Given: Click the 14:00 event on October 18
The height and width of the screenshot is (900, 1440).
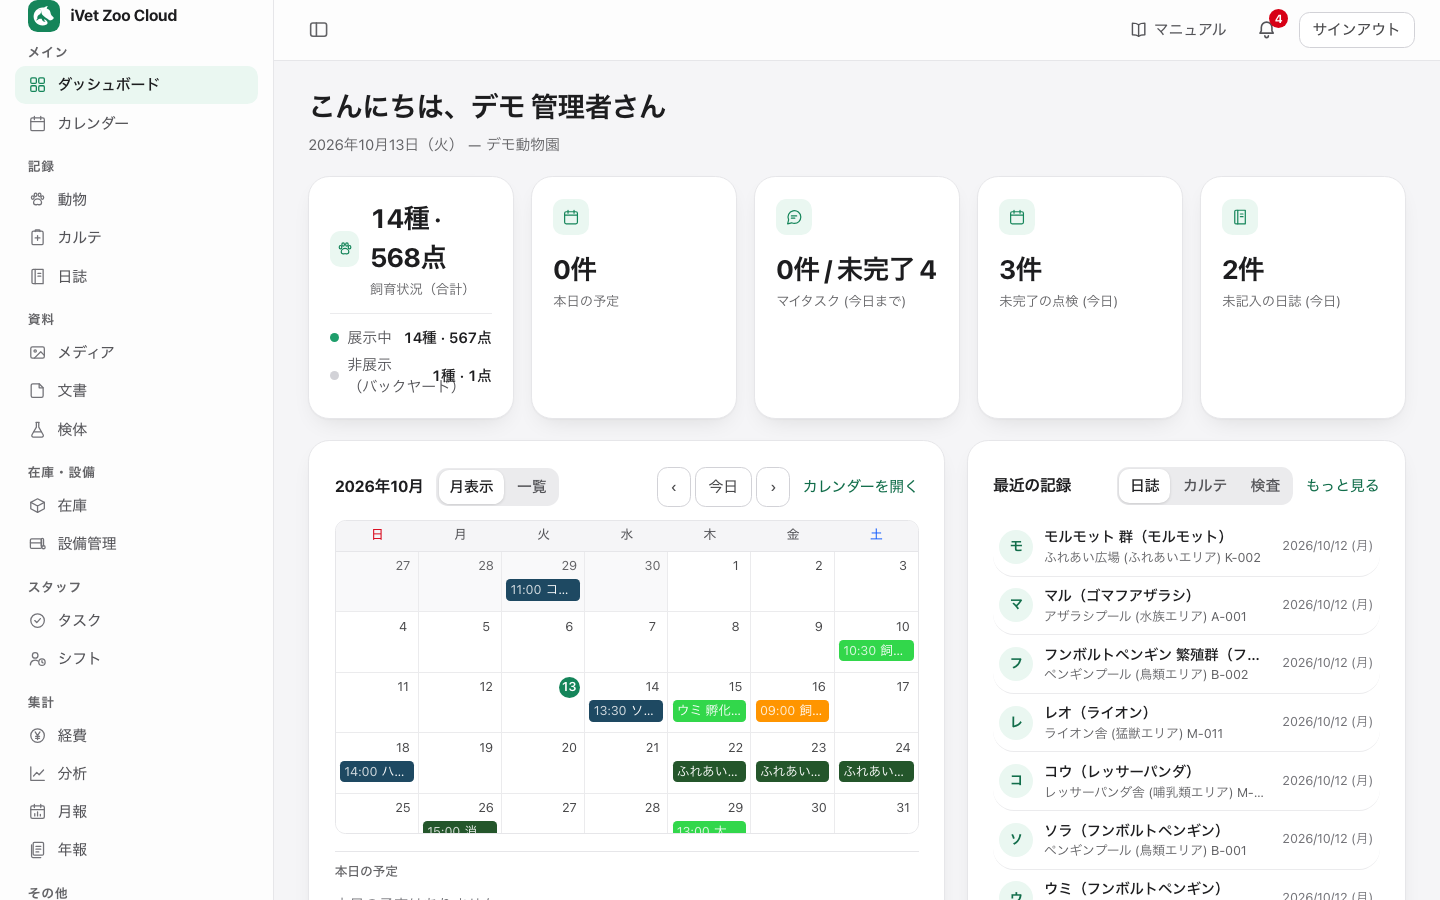Looking at the screenshot, I should coord(377,772).
